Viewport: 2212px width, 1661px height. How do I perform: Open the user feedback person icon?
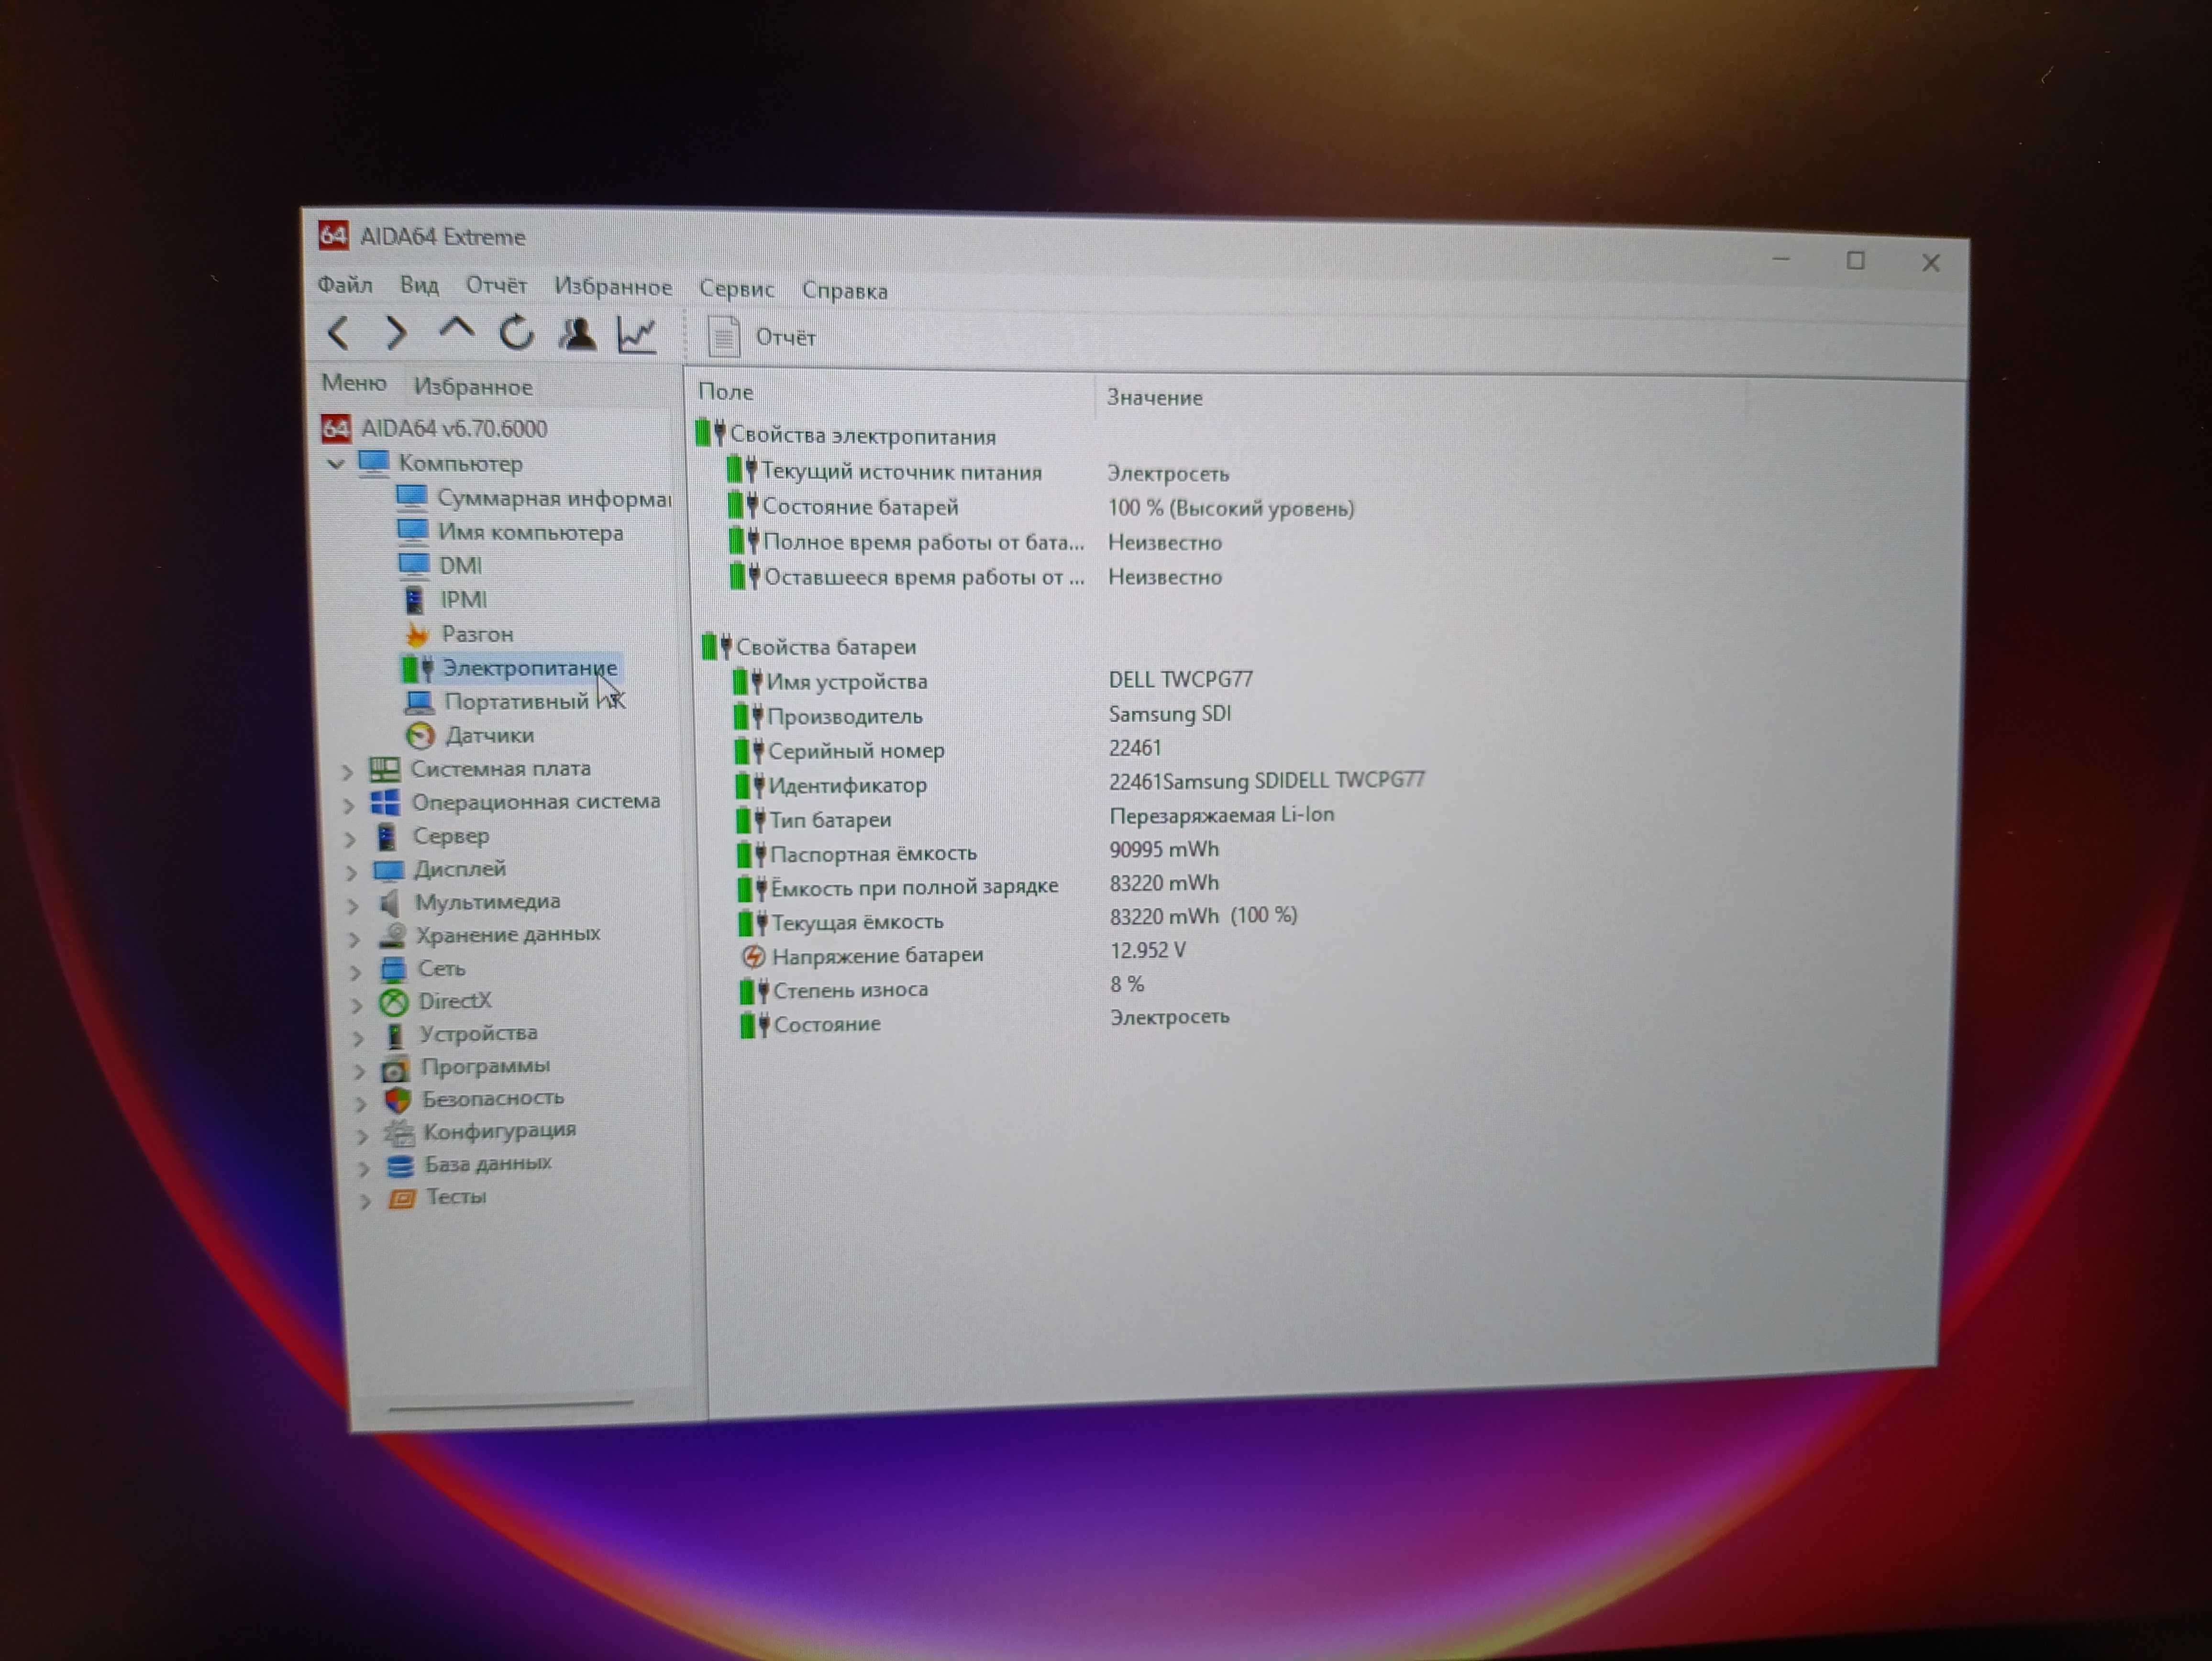577,334
